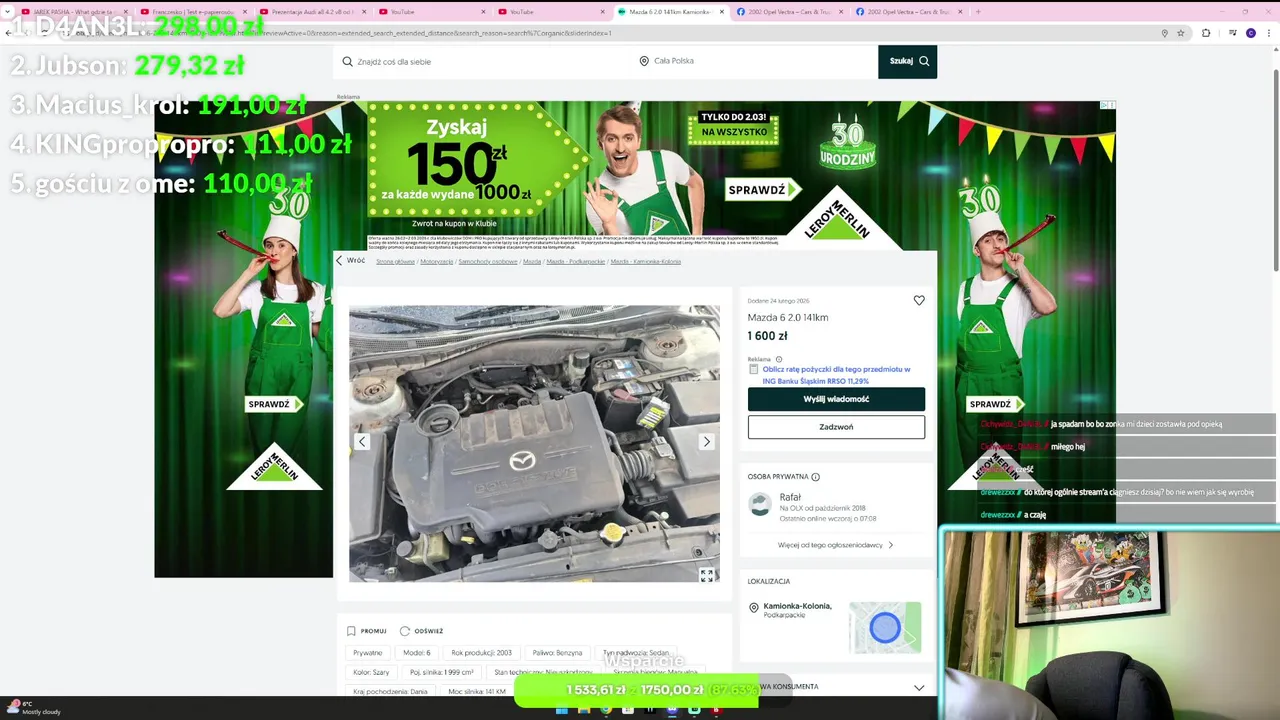Open the map thumbnail of Kamionka-Kolonia
Viewport: 1280px width, 720px height.
885,627
